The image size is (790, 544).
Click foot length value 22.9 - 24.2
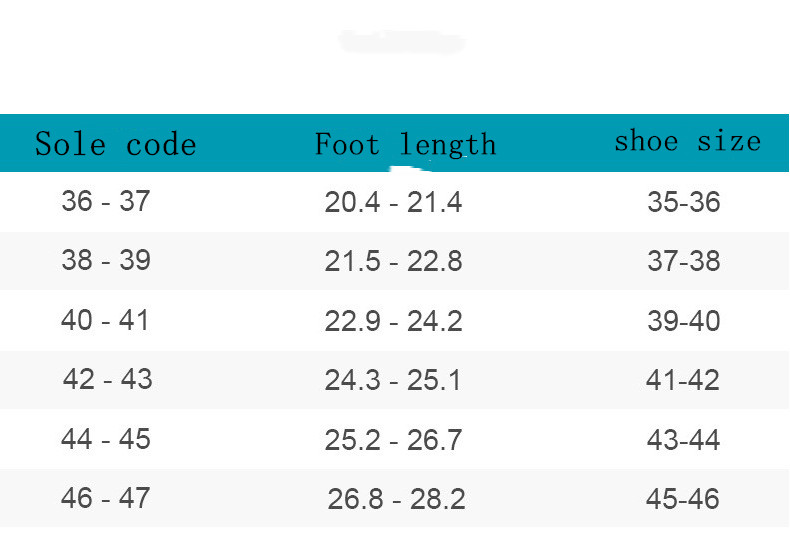(393, 322)
